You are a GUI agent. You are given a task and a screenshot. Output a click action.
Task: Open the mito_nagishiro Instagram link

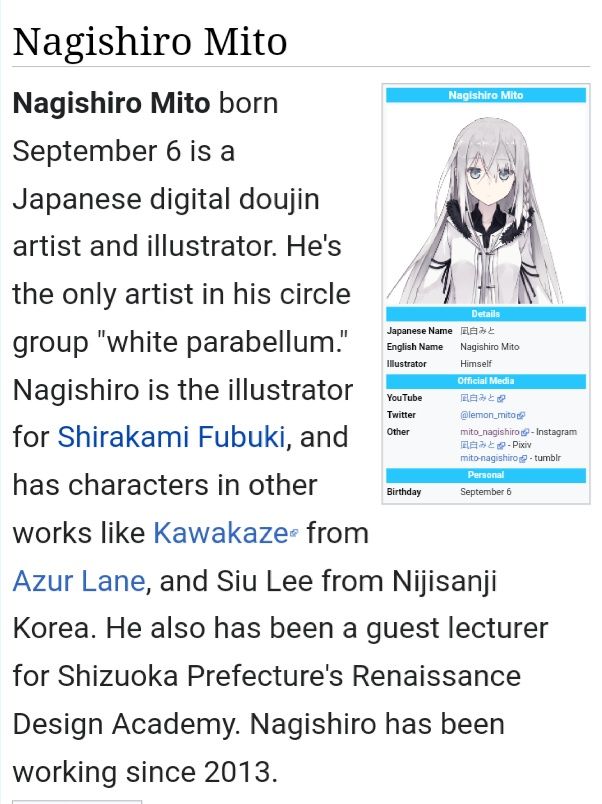point(490,432)
